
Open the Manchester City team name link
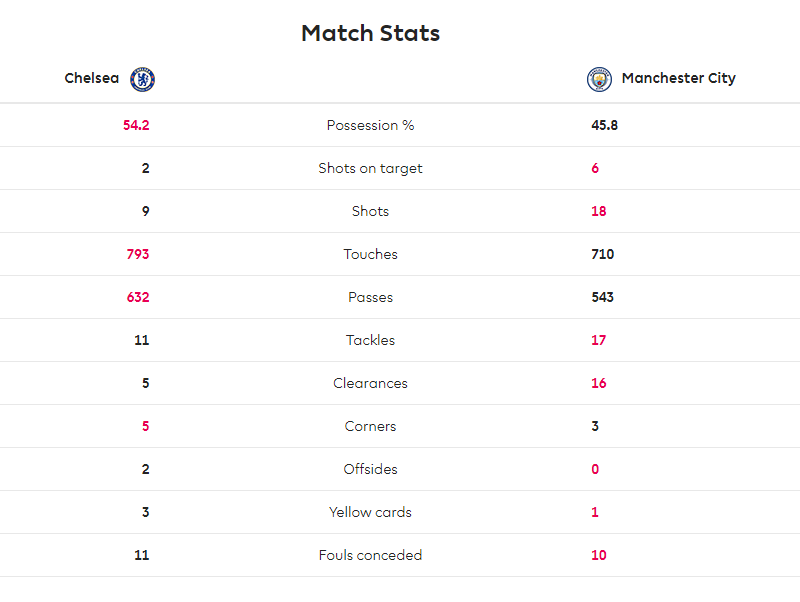(679, 78)
